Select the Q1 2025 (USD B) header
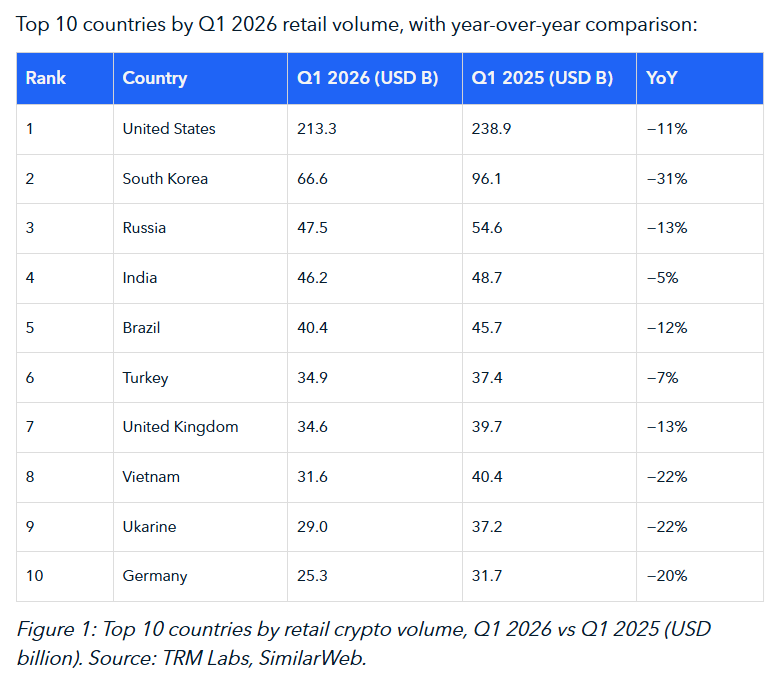Image resolution: width=779 pixels, height=696 pixels. (x=542, y=78)
